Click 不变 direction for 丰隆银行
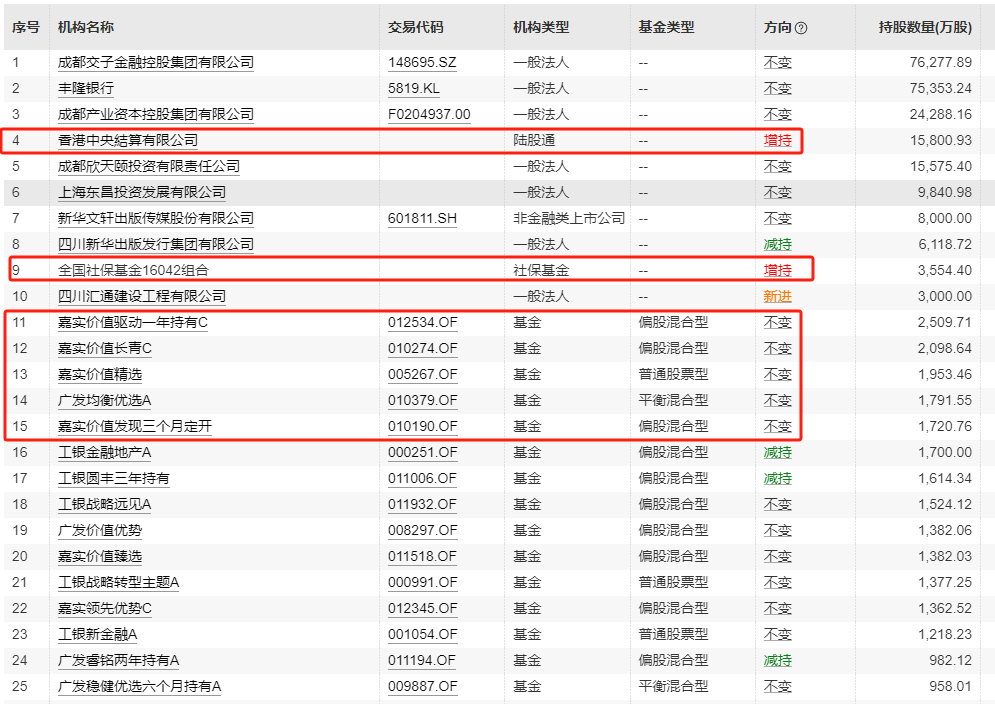The width and height of the screenshot is (995, 704). point(777,88)
